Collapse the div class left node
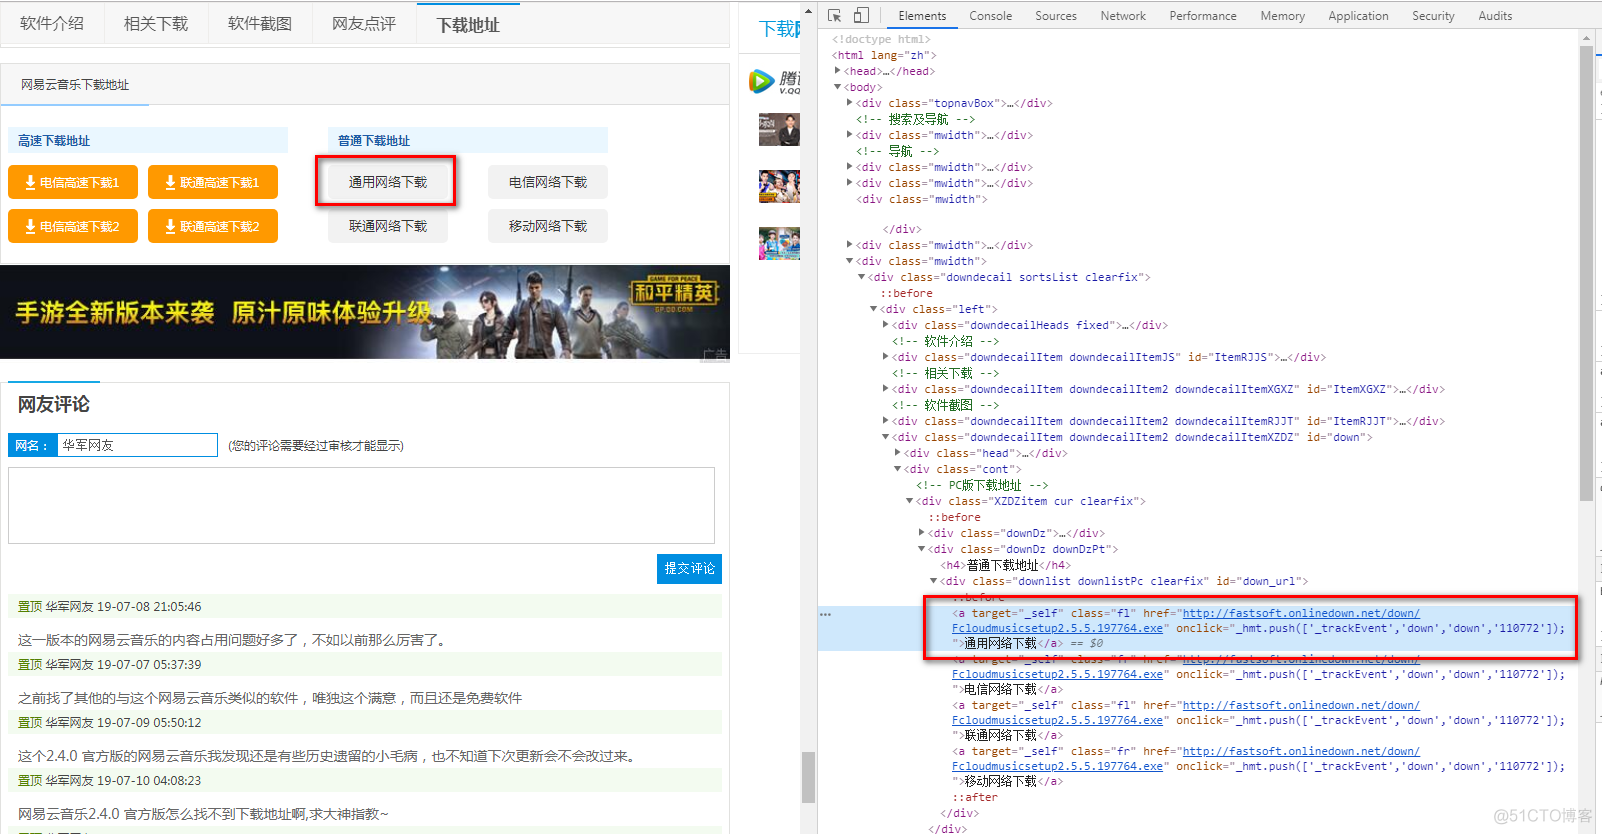 click(x=874, y=309)
